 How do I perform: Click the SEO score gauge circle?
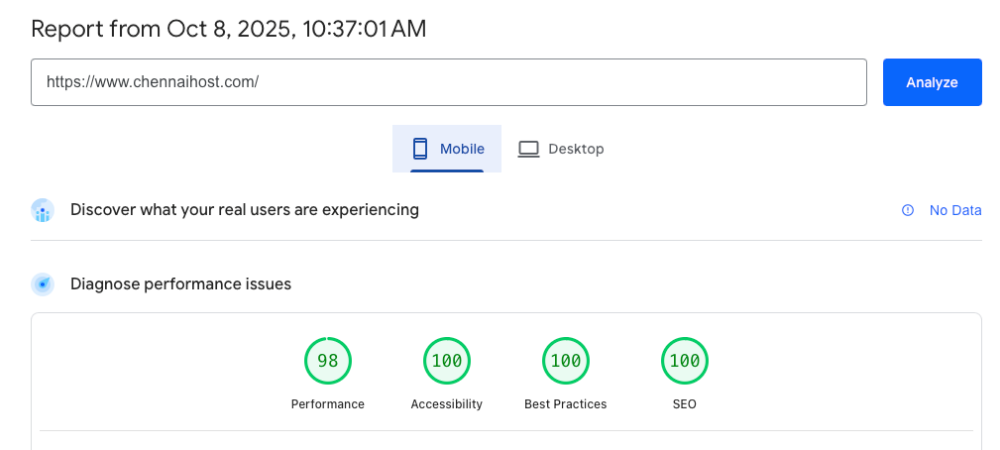pyautogui.click(x=685, y=361)
